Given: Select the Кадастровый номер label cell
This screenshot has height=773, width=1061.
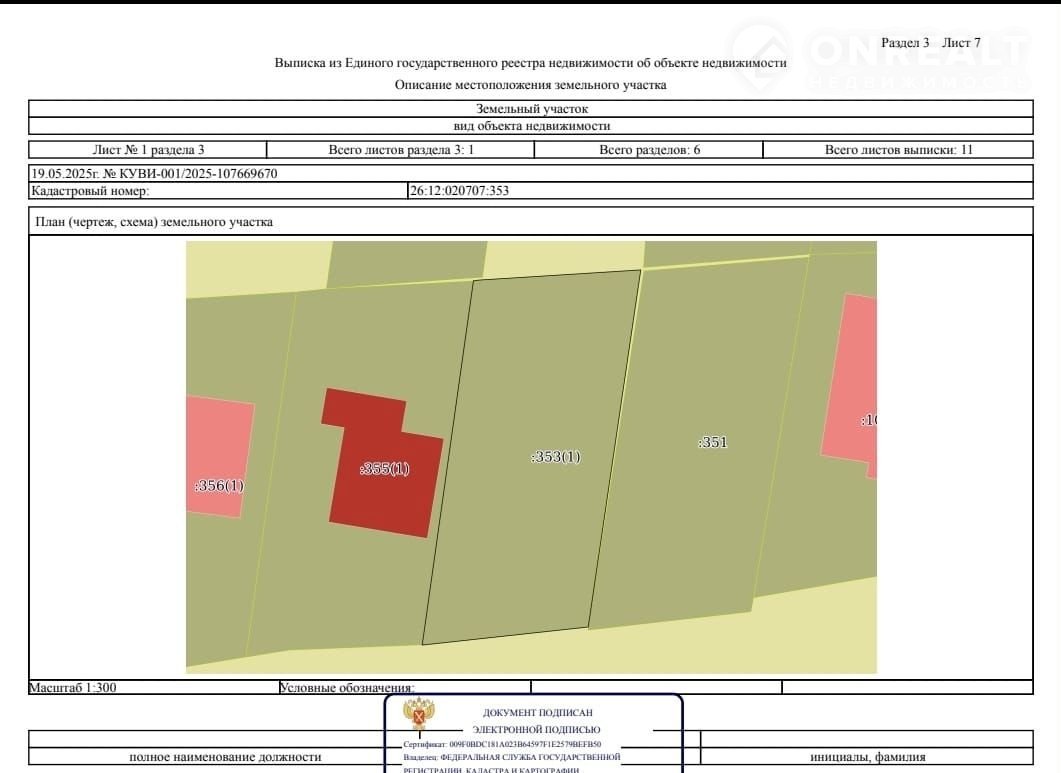Looking at the screenshot, I should [90, 191].
